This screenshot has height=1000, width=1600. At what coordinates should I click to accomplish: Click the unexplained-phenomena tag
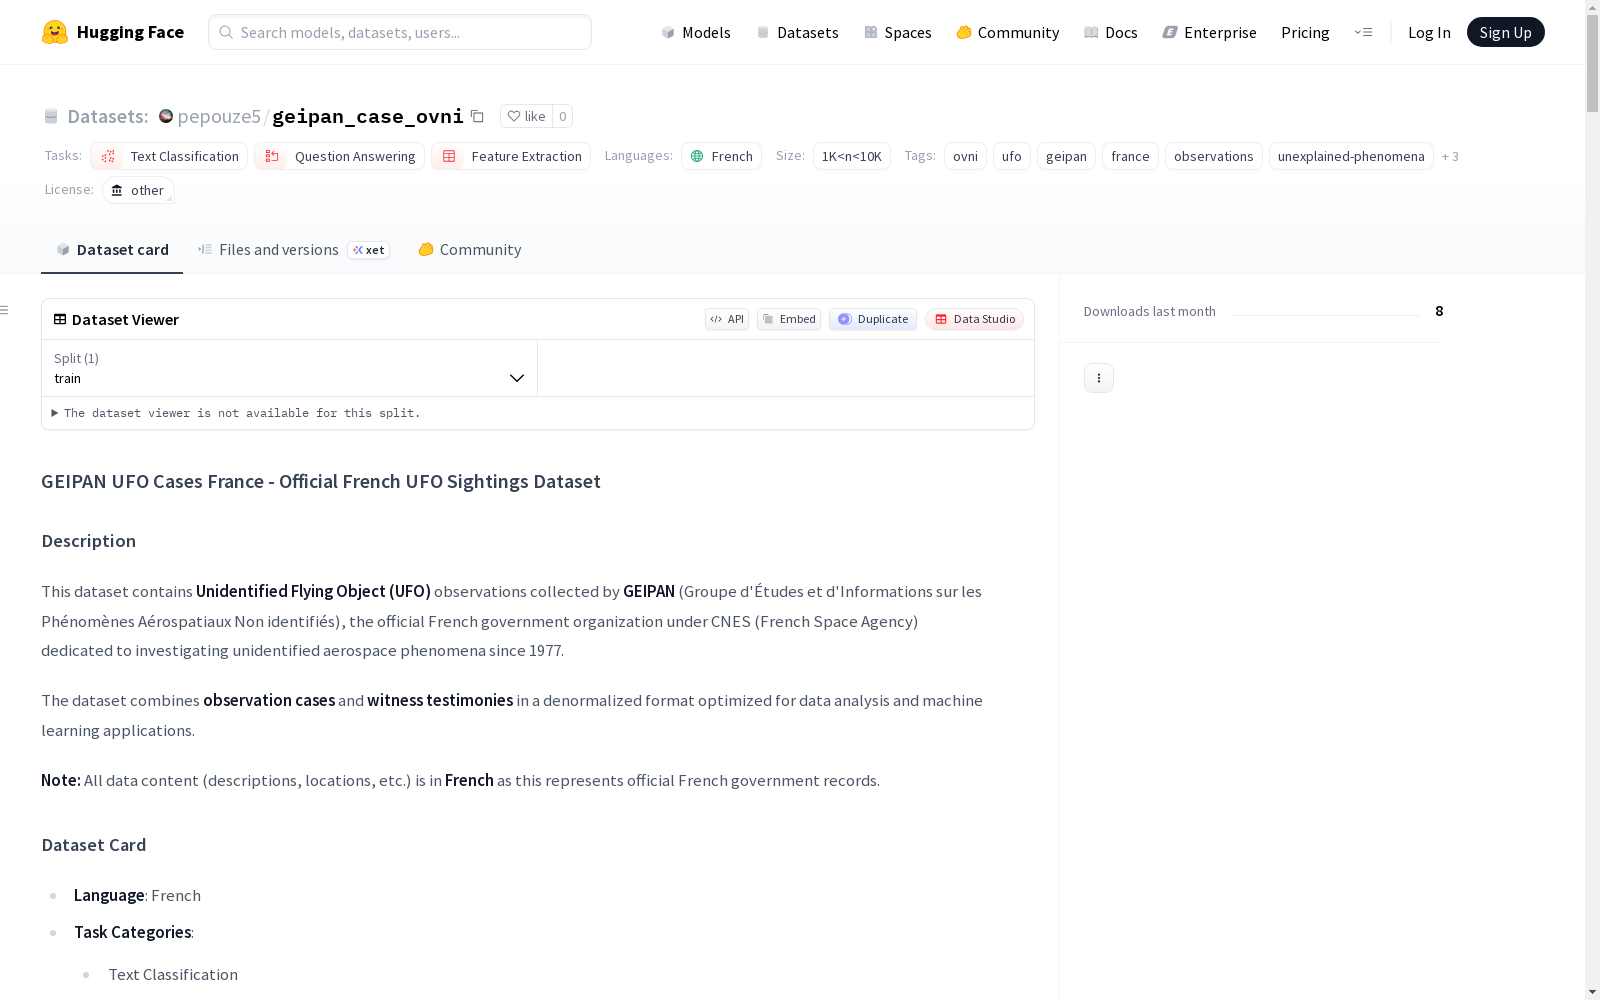(x=1351, y=156)
